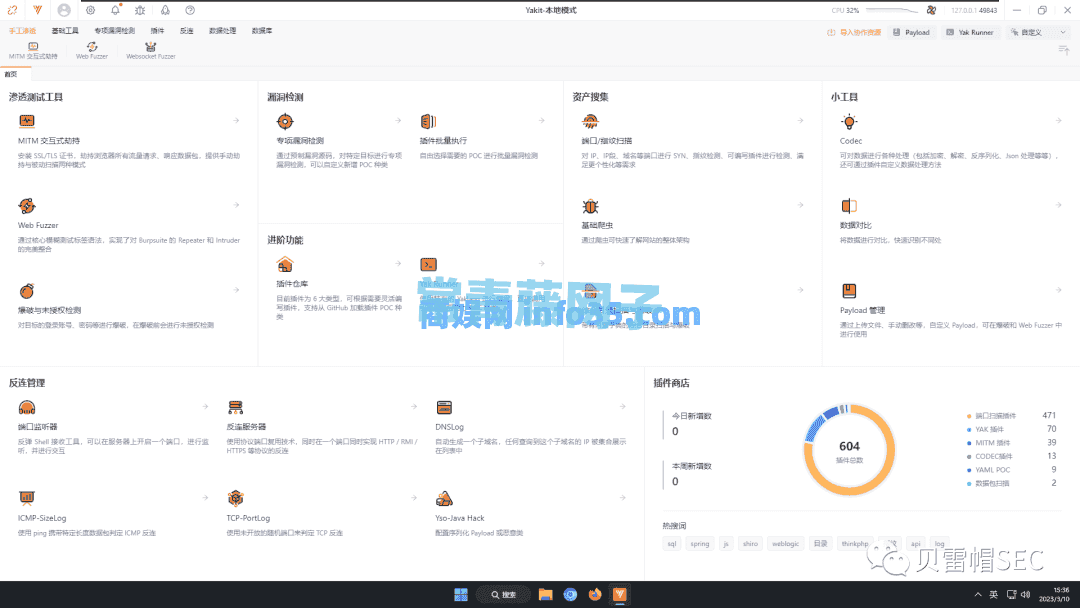Image resolution: width=1080 pixels, height=608 pixels.
Task: Click the Yakit logo icon
Action: 38,10
